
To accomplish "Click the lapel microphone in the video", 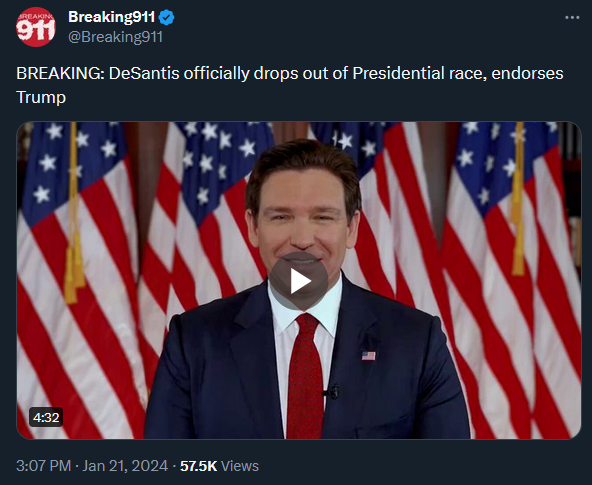I will click(x=332, y=392).
